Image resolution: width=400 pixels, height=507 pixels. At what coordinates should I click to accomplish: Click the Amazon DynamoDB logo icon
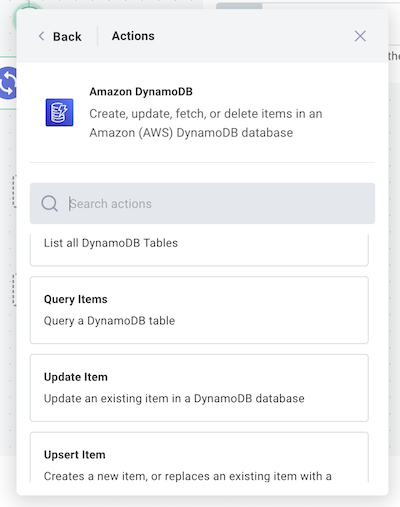[59, 112]
